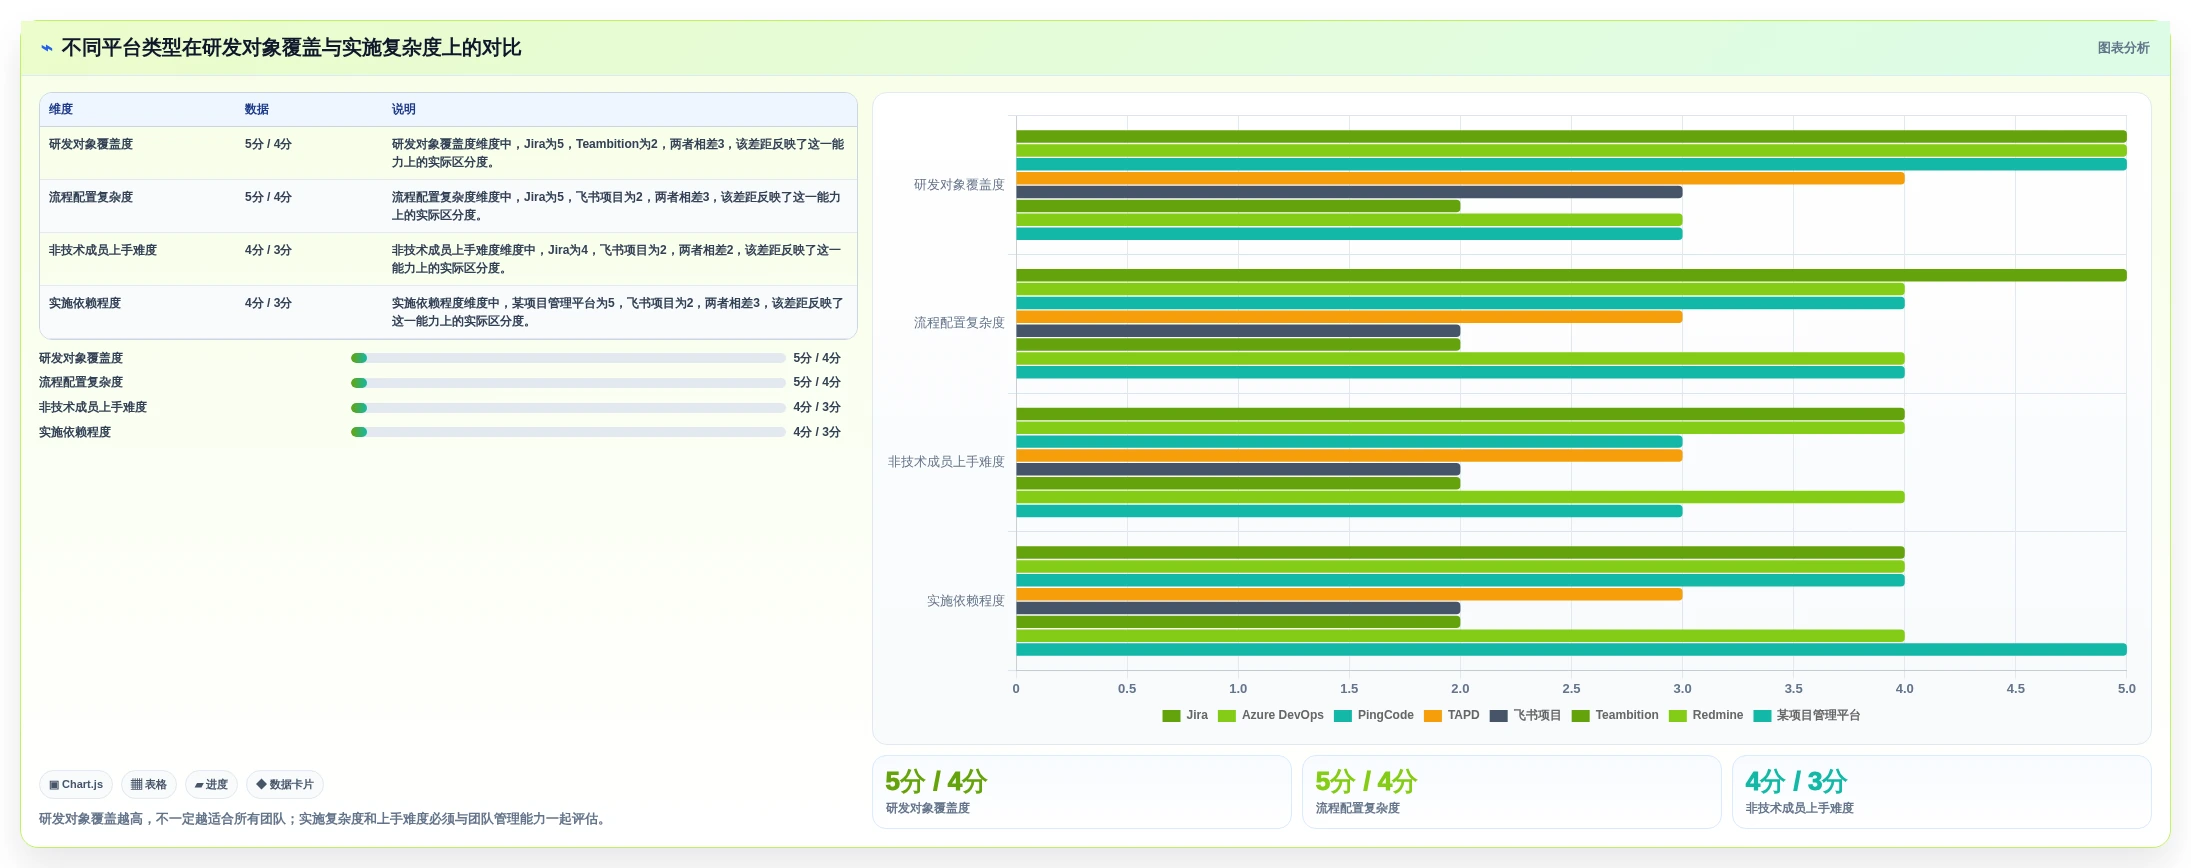Click the top Jira bar in 研发对象覆盖度 group
The image size is (2191, 868).
pos(1571,137)
